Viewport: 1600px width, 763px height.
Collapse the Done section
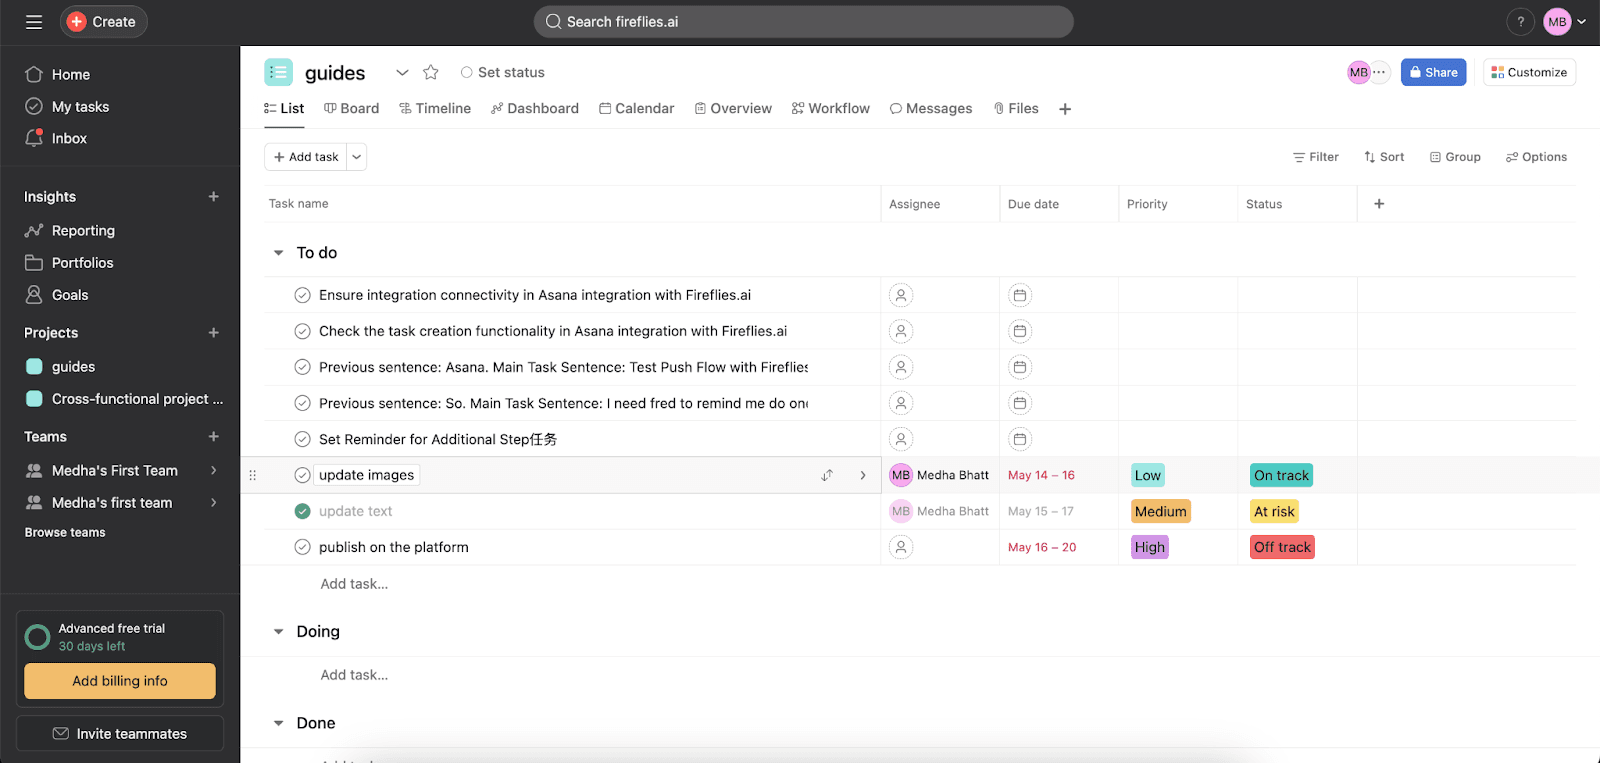click(279, 723)
